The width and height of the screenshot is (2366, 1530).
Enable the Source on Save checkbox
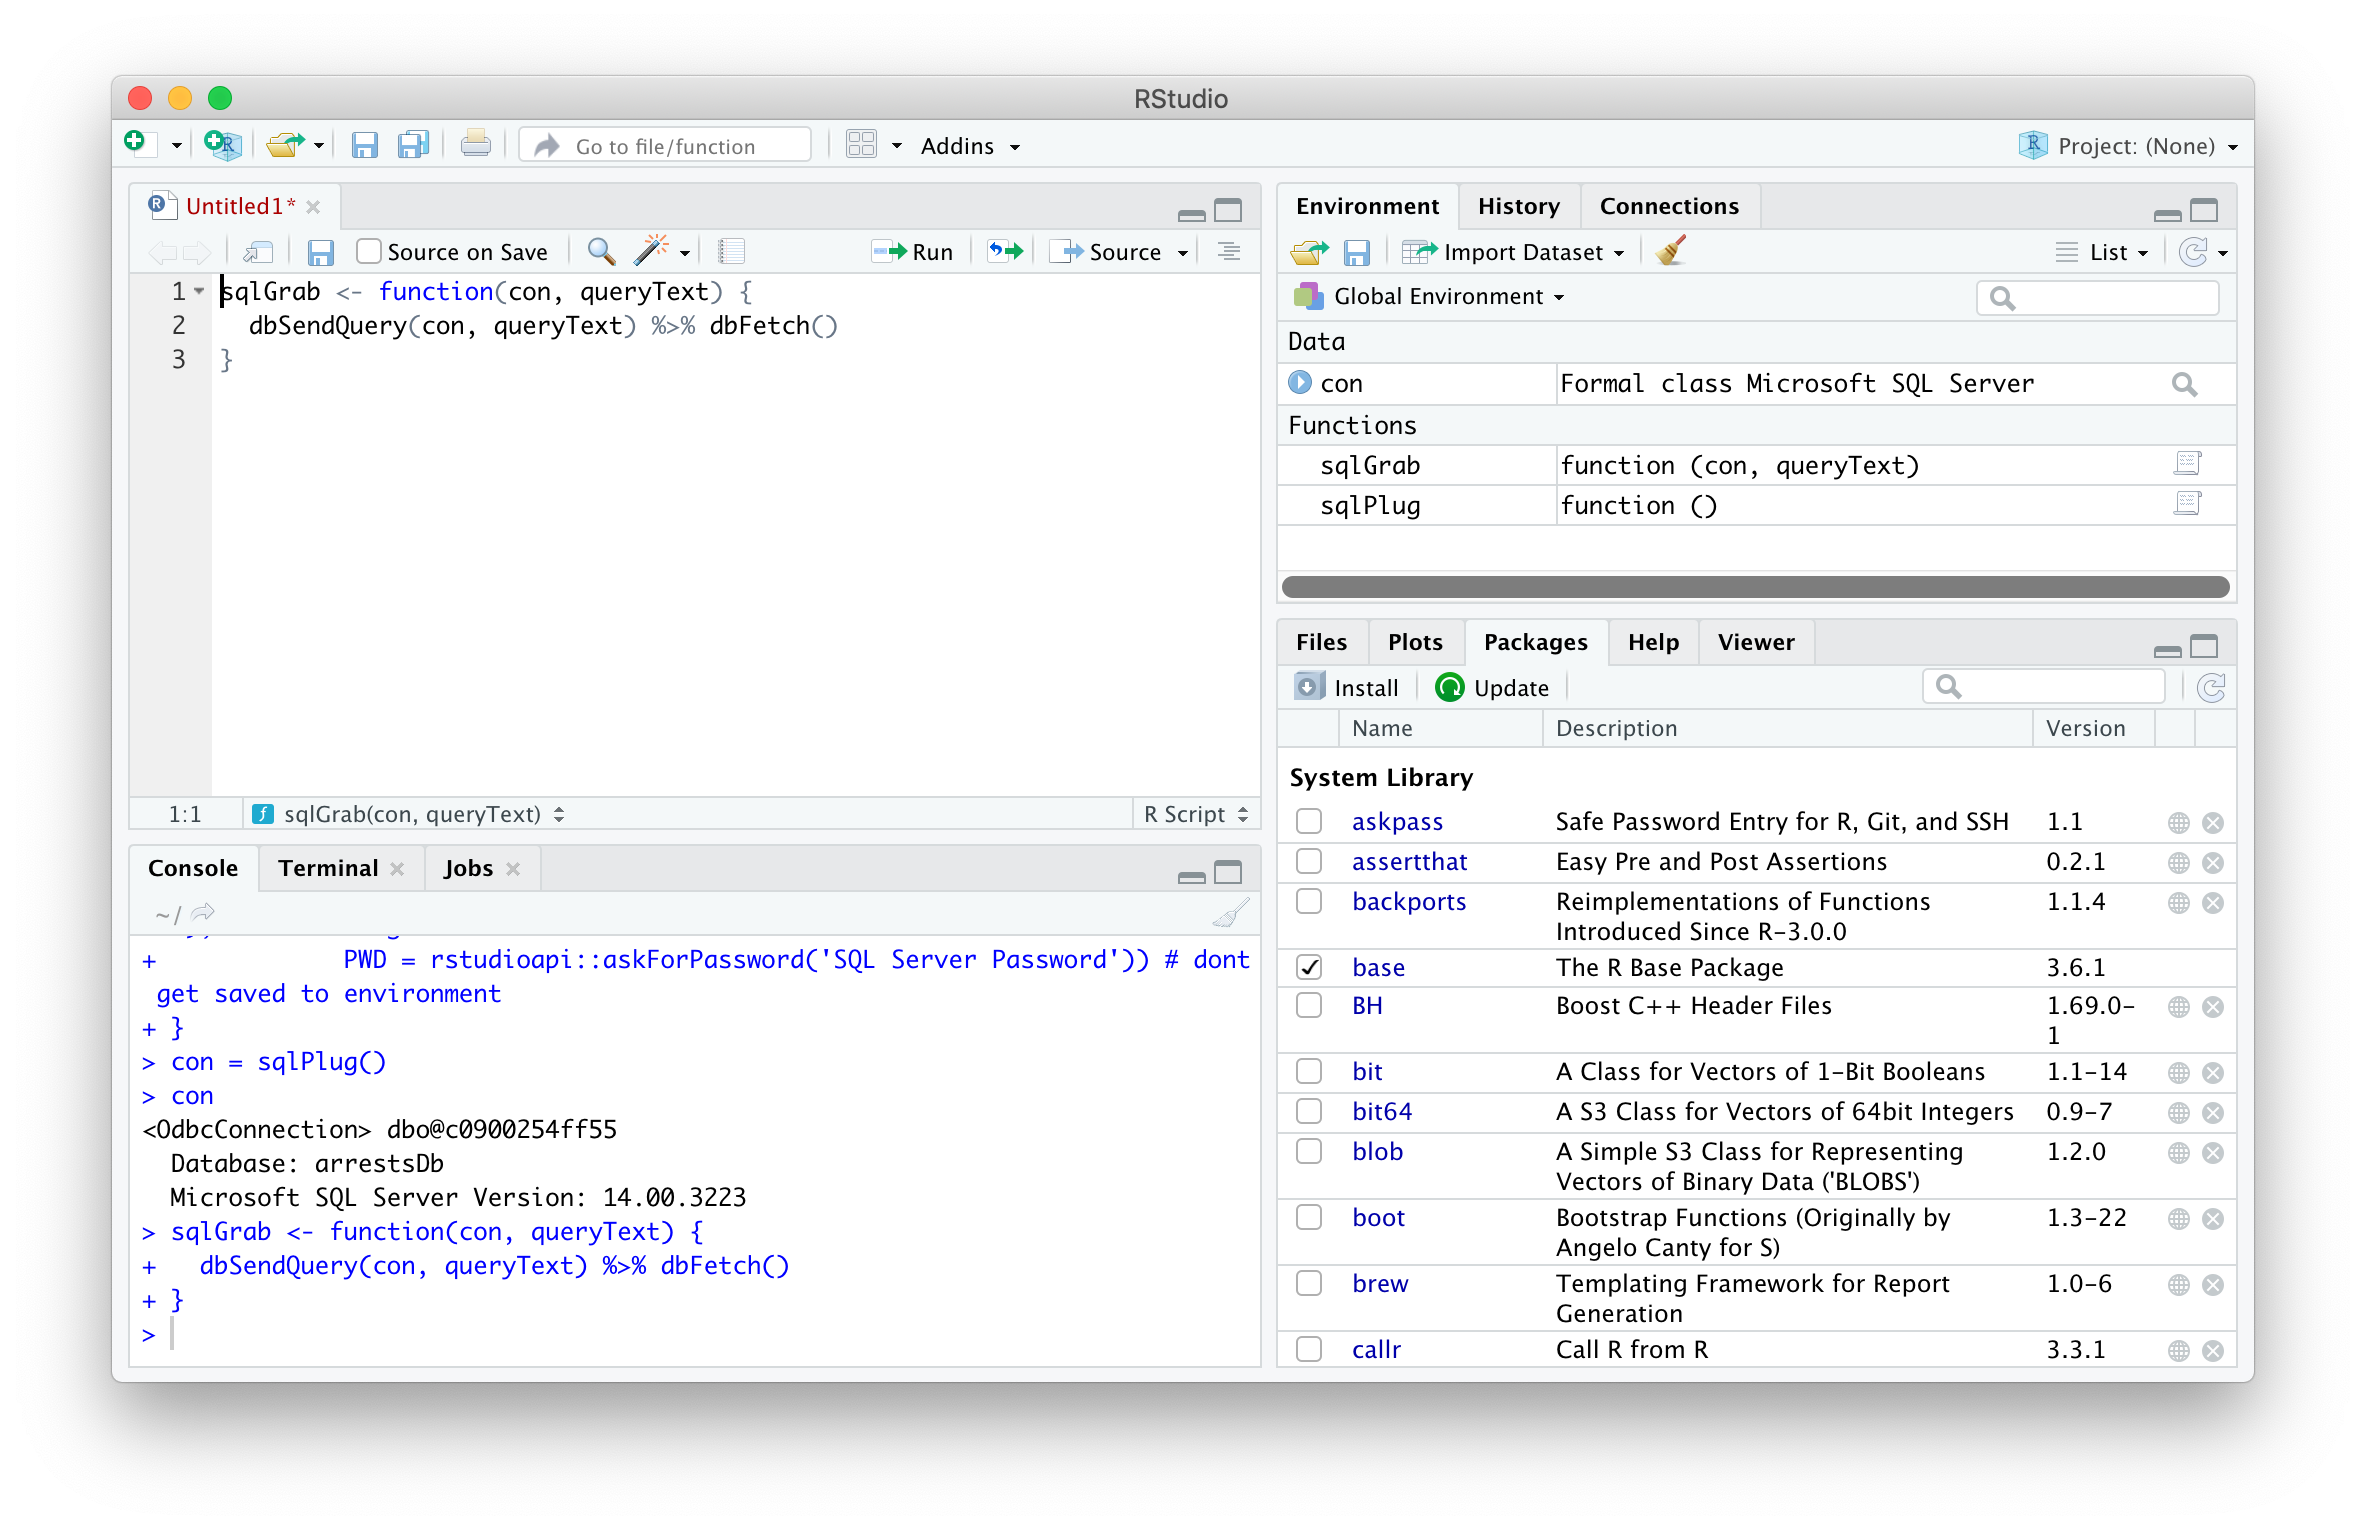point(369,251)
